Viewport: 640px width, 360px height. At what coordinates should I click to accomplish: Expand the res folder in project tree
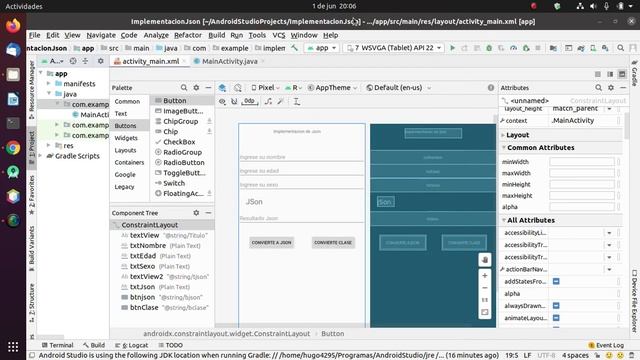pyautogui.click(x=49, y=145)
